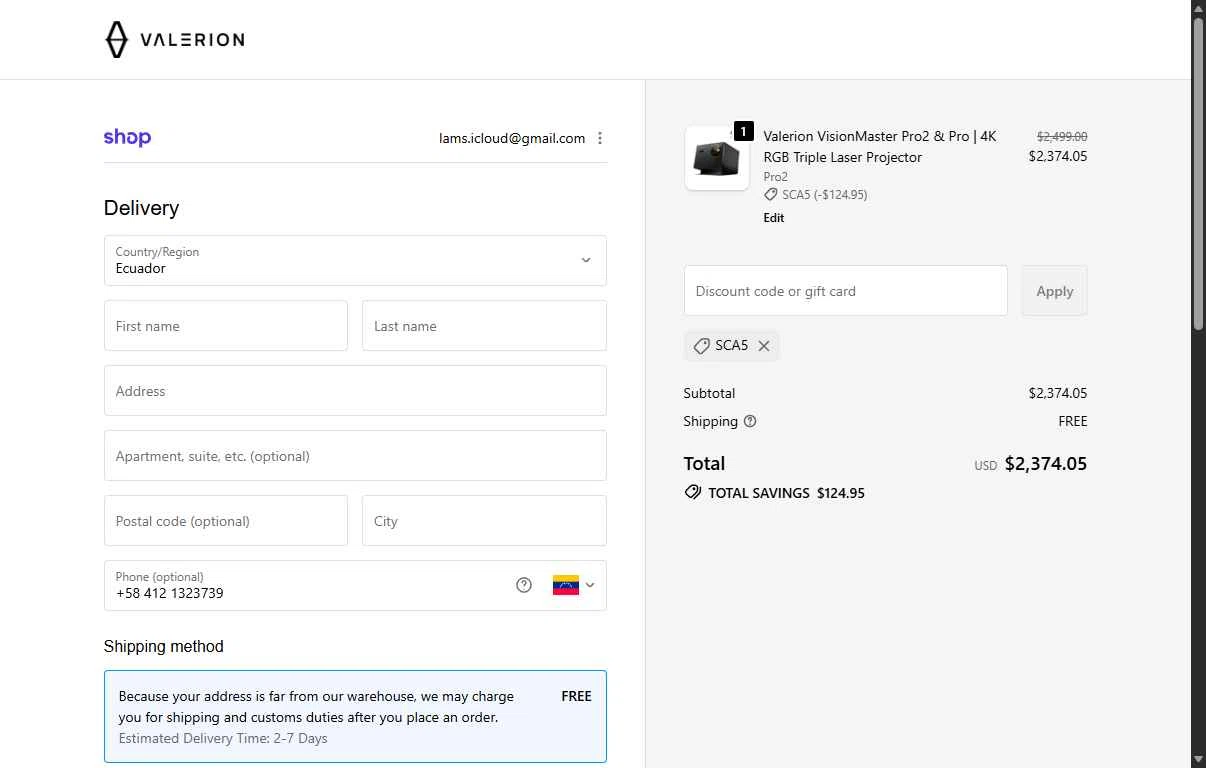Click the Discount code or gift card field

pyautogui.click(x=846, y=291)
